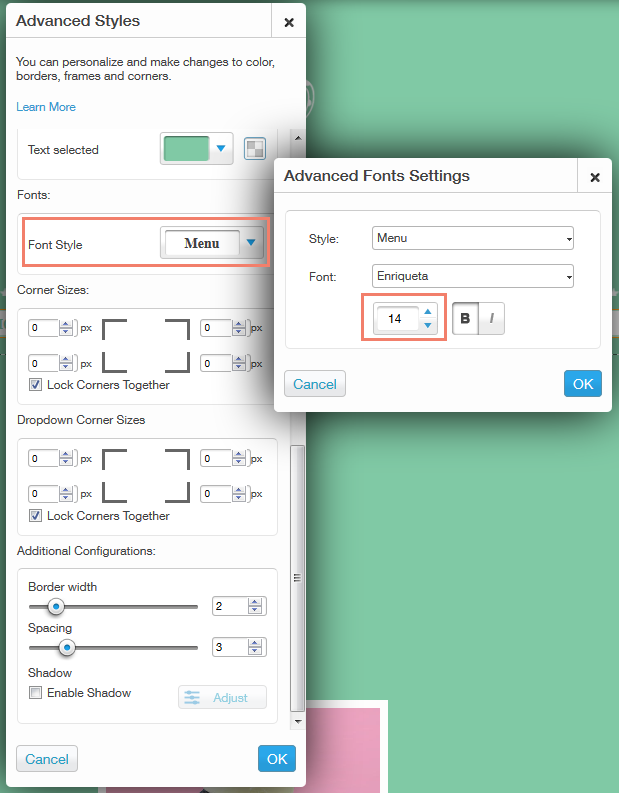Close the Advanced Styles dialog
This screenshot has width=619, height=793.
[x=289, y=22]
